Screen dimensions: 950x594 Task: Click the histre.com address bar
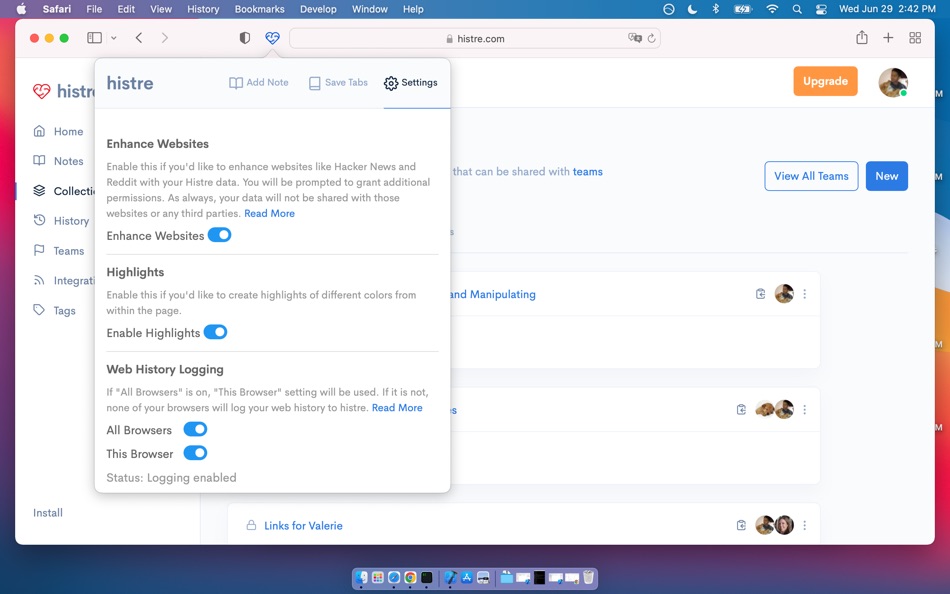tap(475, 38)
